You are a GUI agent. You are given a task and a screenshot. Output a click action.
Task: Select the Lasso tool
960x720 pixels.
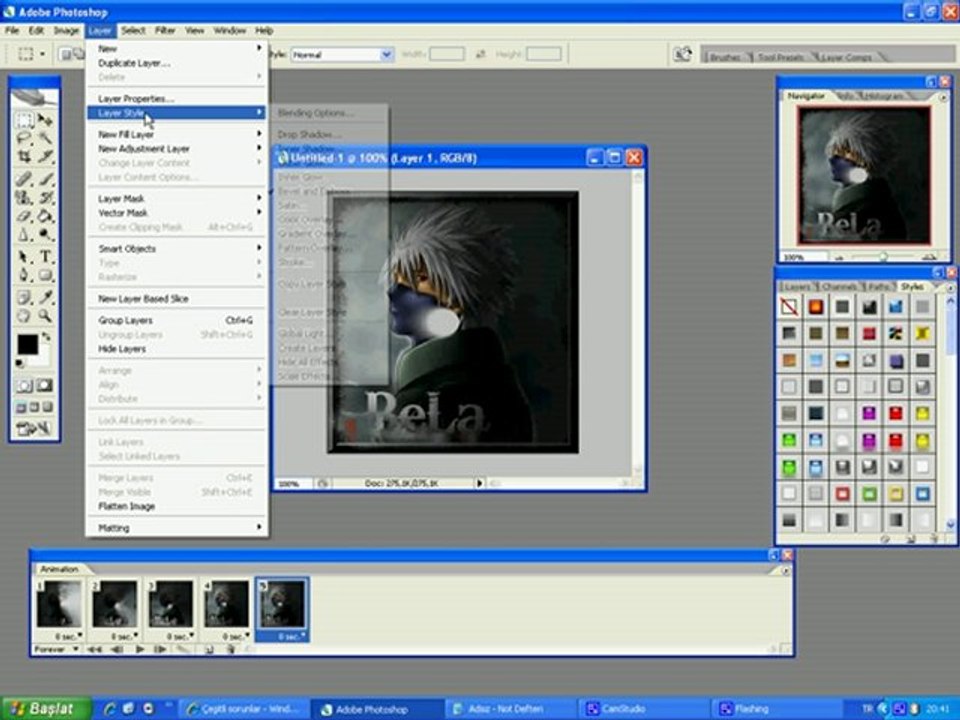[x=24, y=138]
